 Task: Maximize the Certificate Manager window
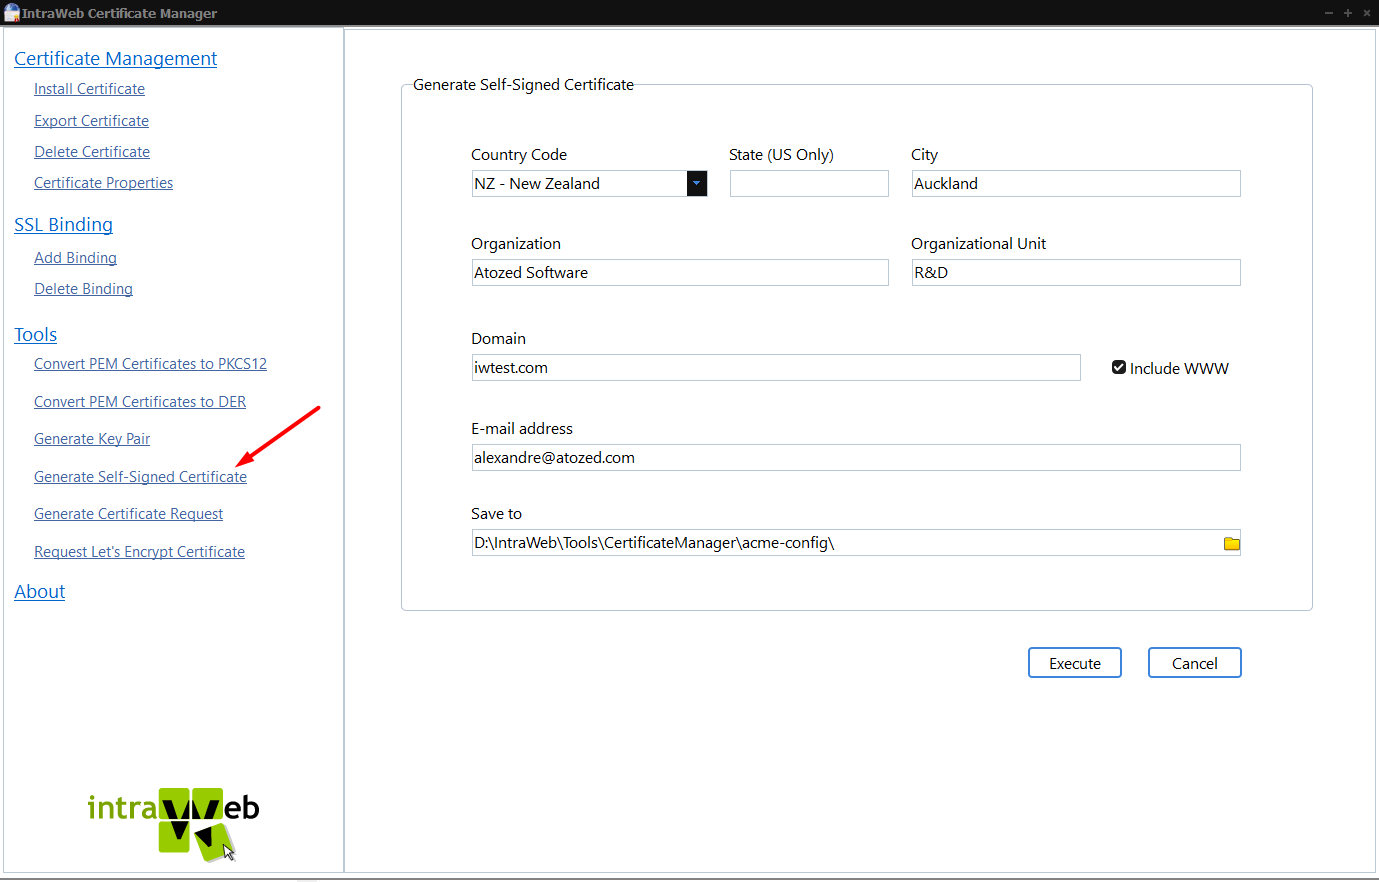coord(1348,13)
